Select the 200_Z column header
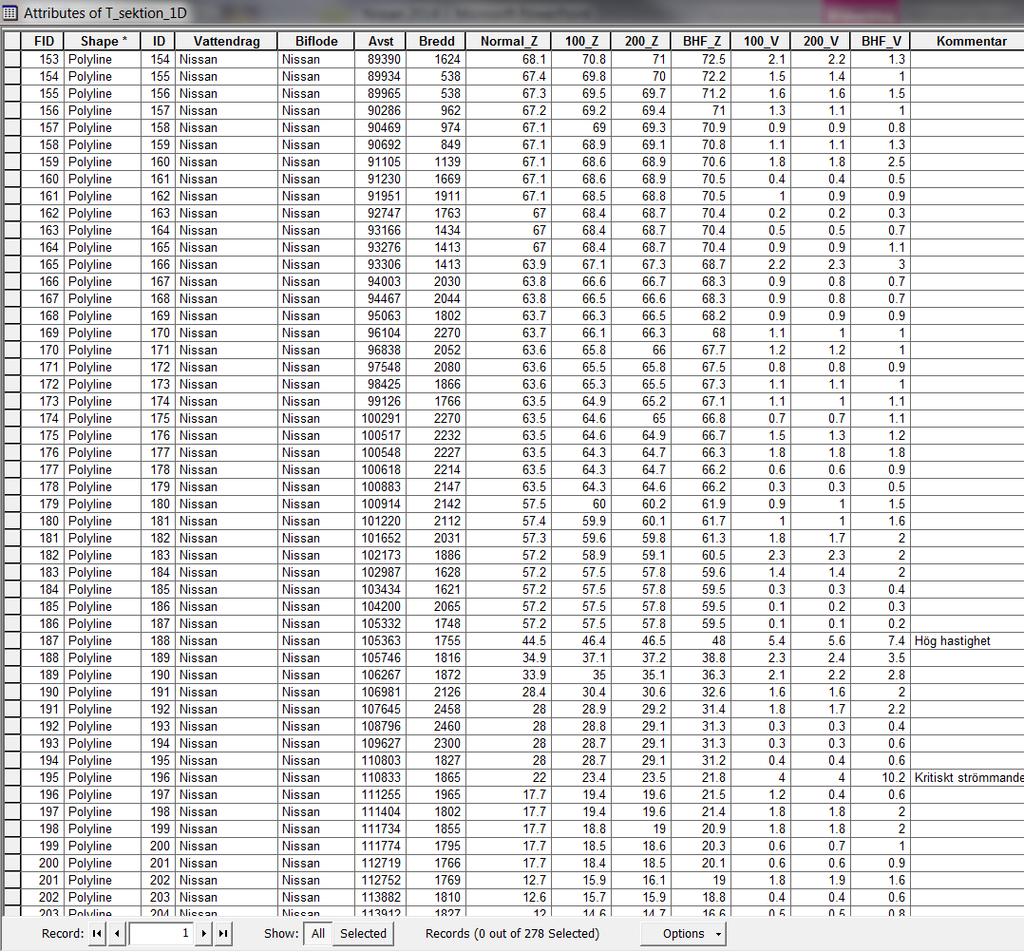The width and height of the screenshot is (1024, 952). pos(641,41)
